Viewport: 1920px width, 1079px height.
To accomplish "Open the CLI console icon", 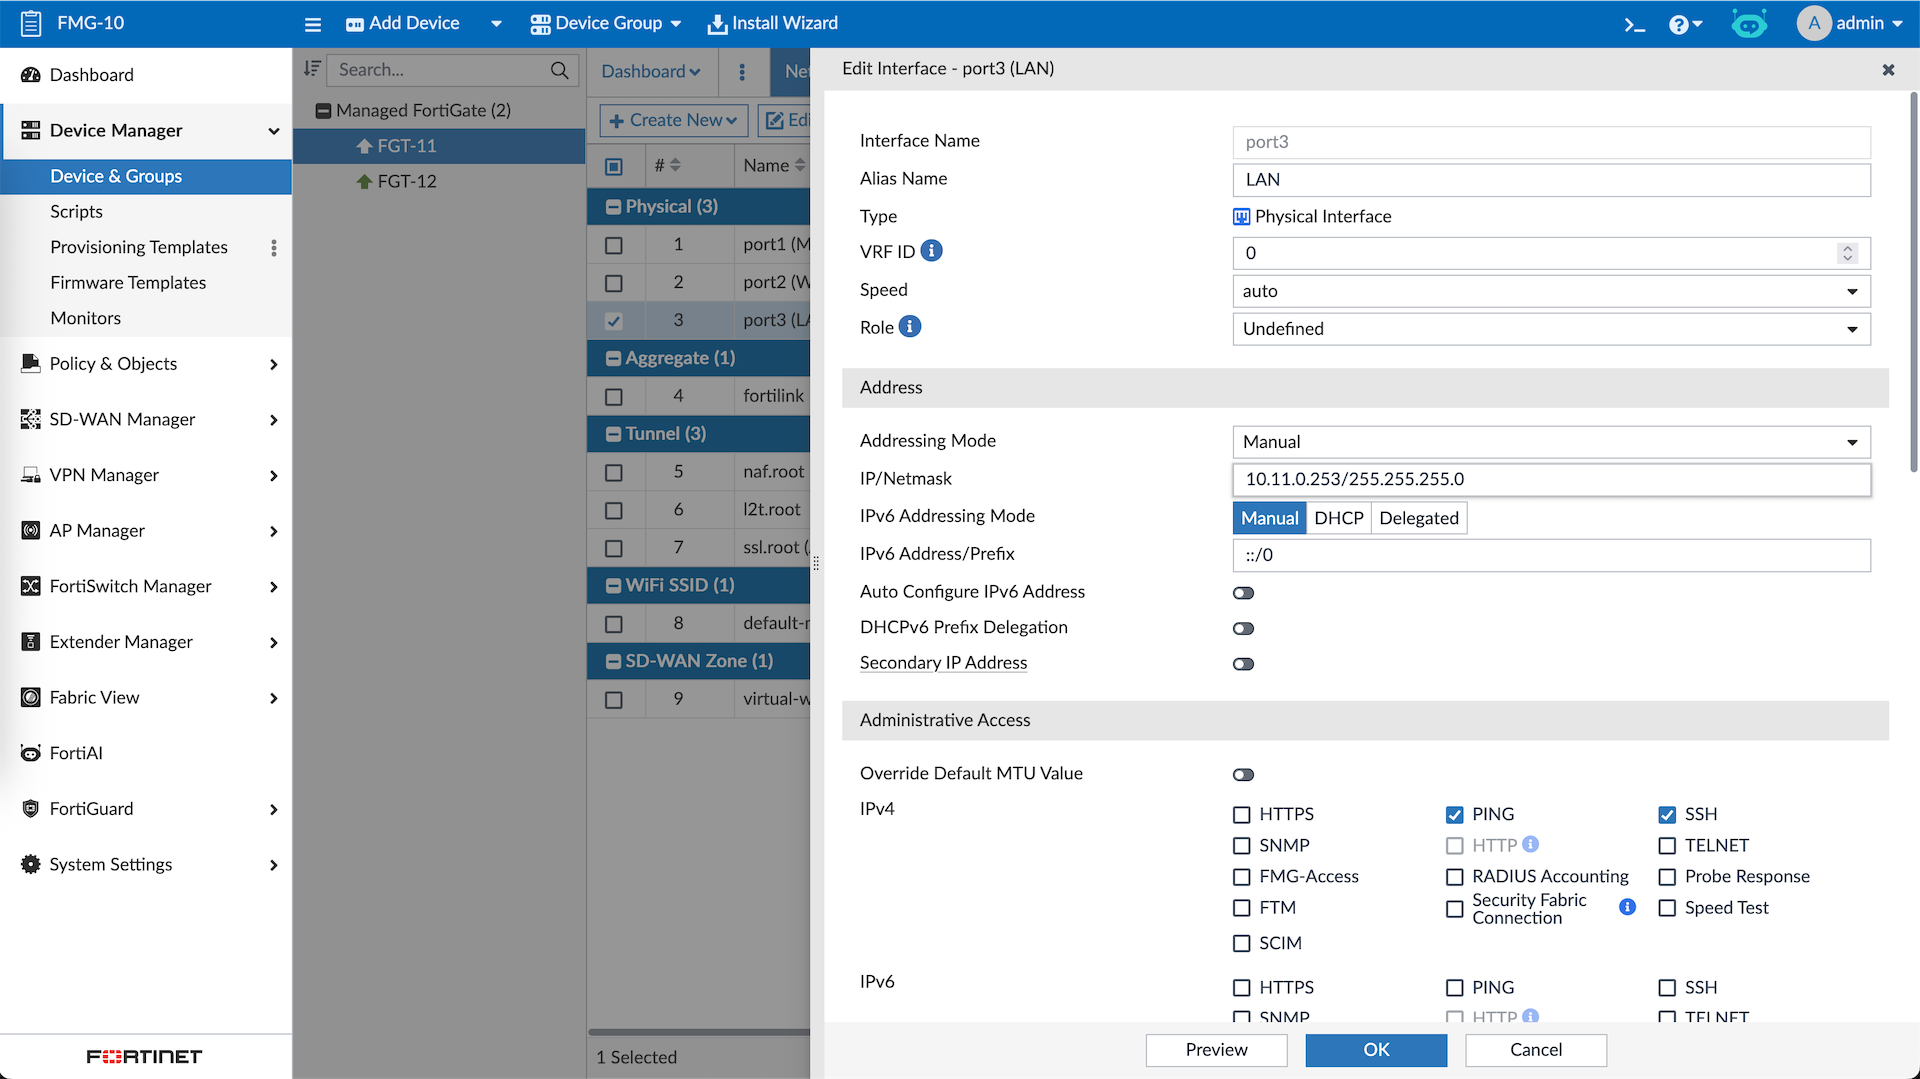I will coord(1634,24).
